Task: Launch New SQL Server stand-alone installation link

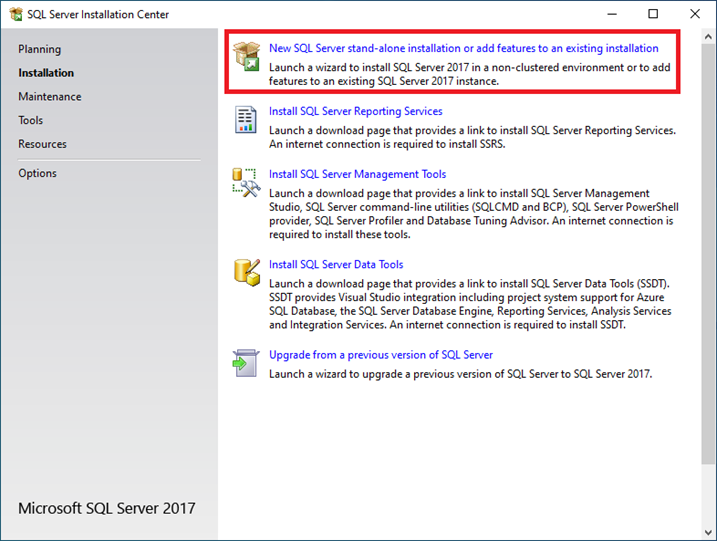Action: (464, 48)
